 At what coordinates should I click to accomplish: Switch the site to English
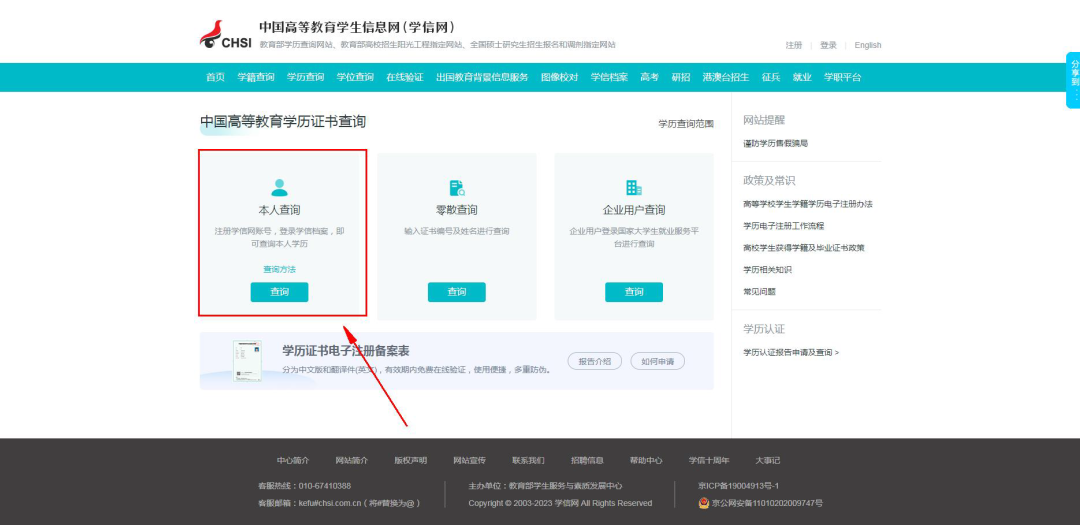(x=868, y=45)
